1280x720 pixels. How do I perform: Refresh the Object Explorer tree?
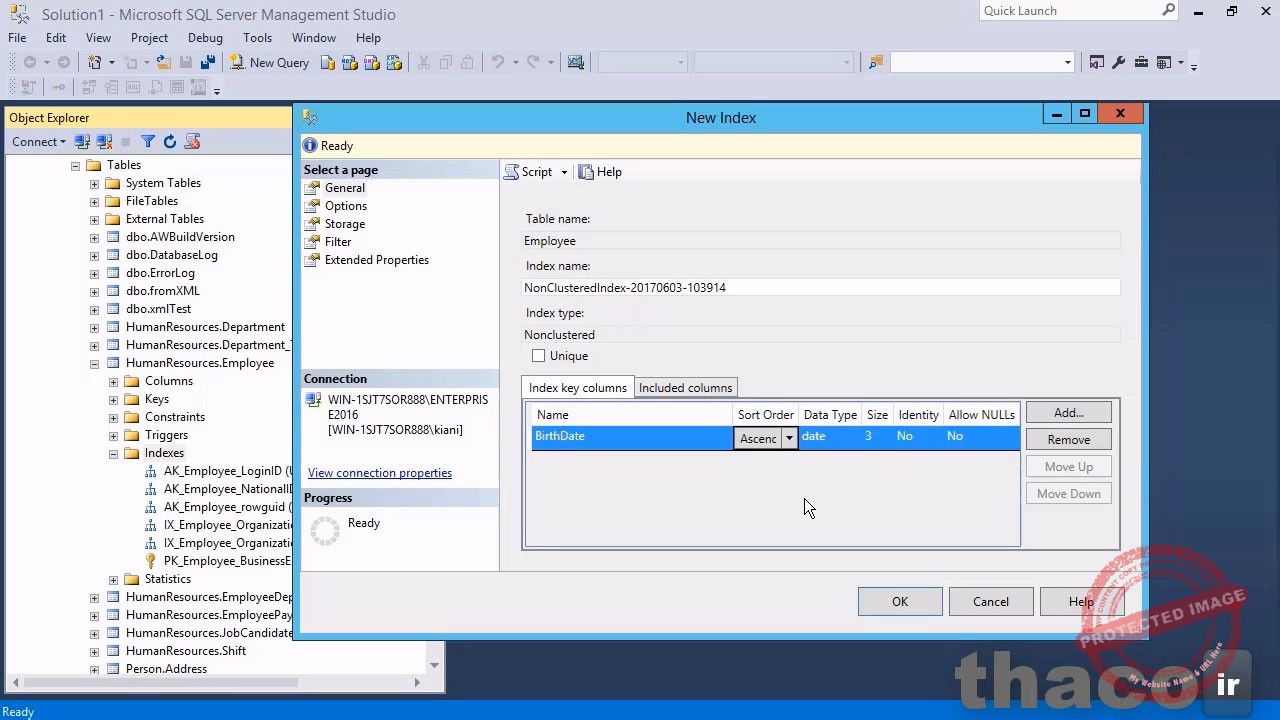(x=170, y=142)
